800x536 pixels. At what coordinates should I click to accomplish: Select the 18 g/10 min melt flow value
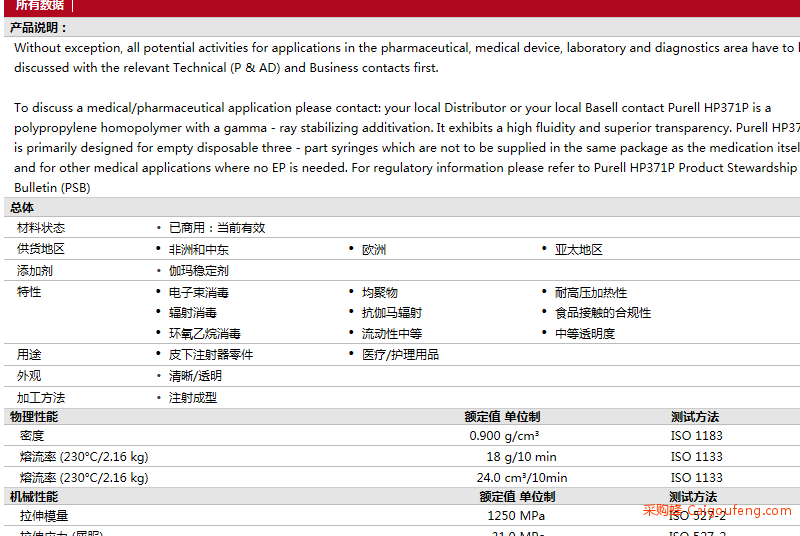point(521,456)
